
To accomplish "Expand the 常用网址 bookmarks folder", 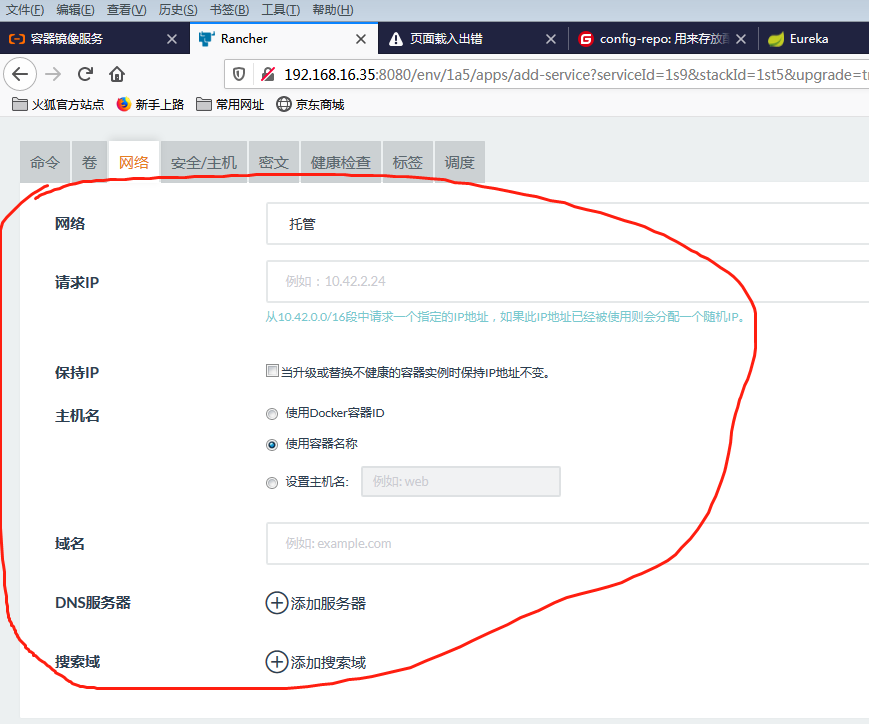I will point(228,103).
